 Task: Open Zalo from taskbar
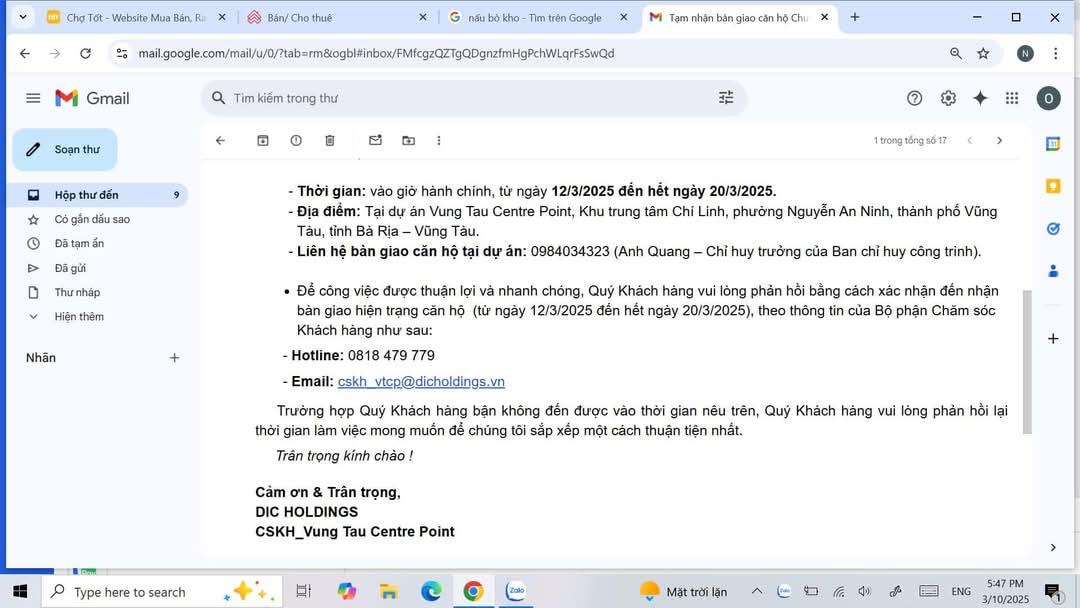(516, 591)
